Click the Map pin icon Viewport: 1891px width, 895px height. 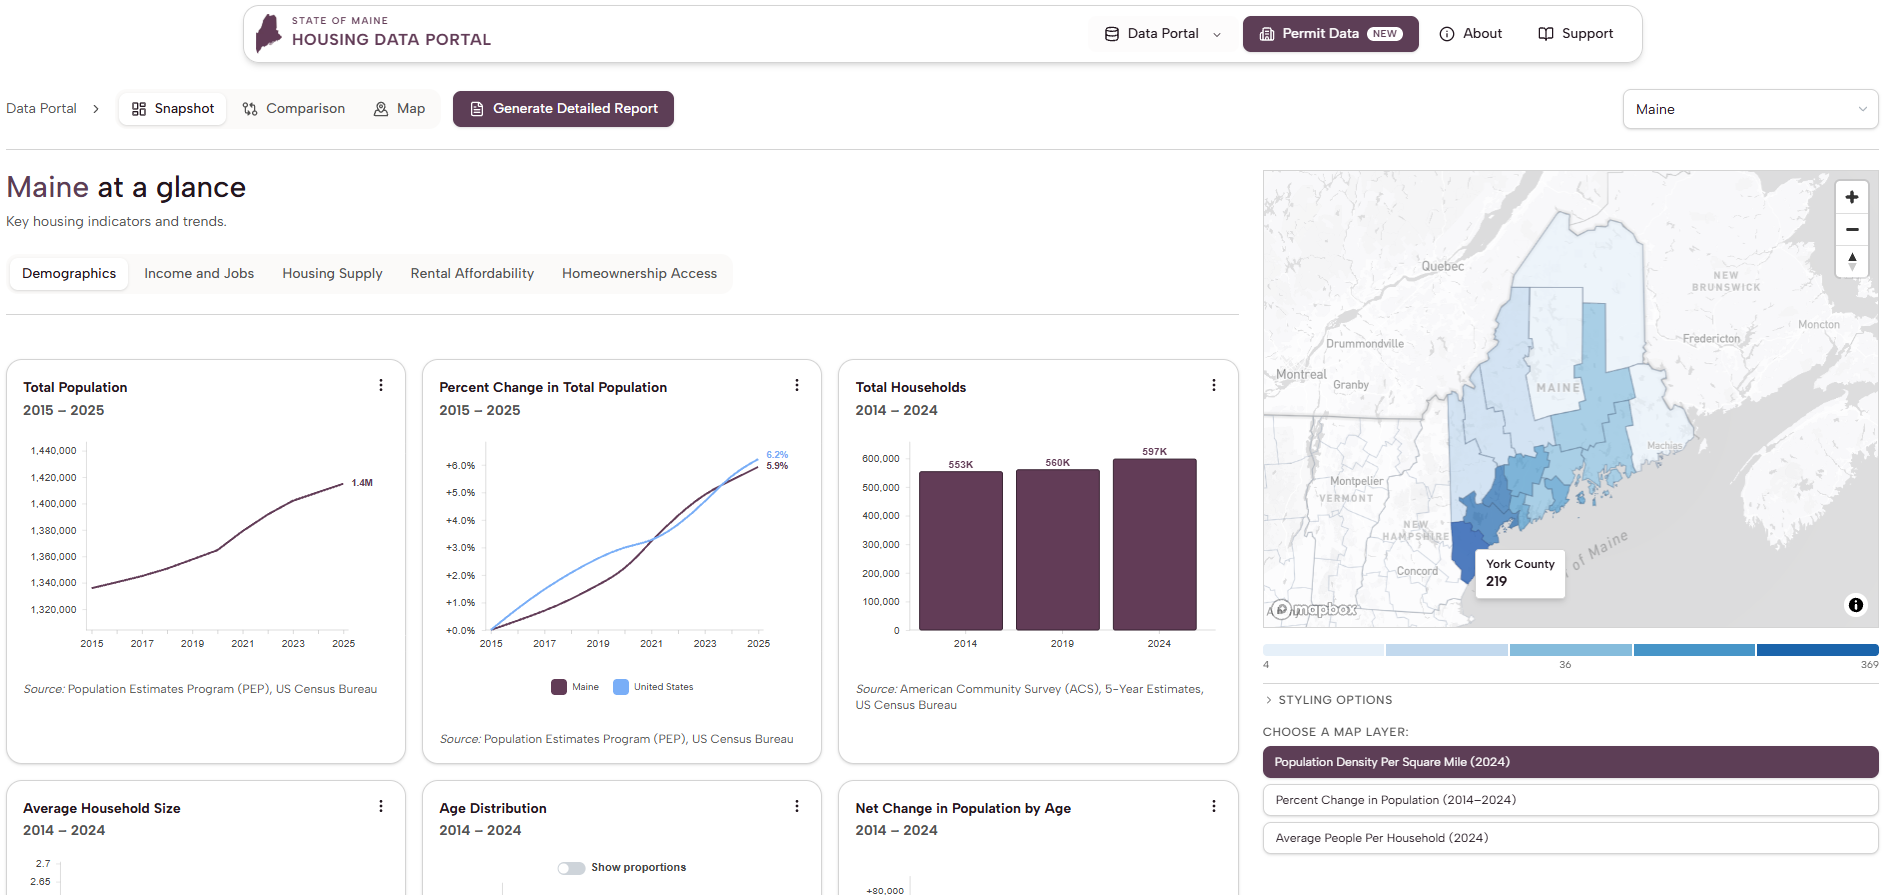pos(381,109)
